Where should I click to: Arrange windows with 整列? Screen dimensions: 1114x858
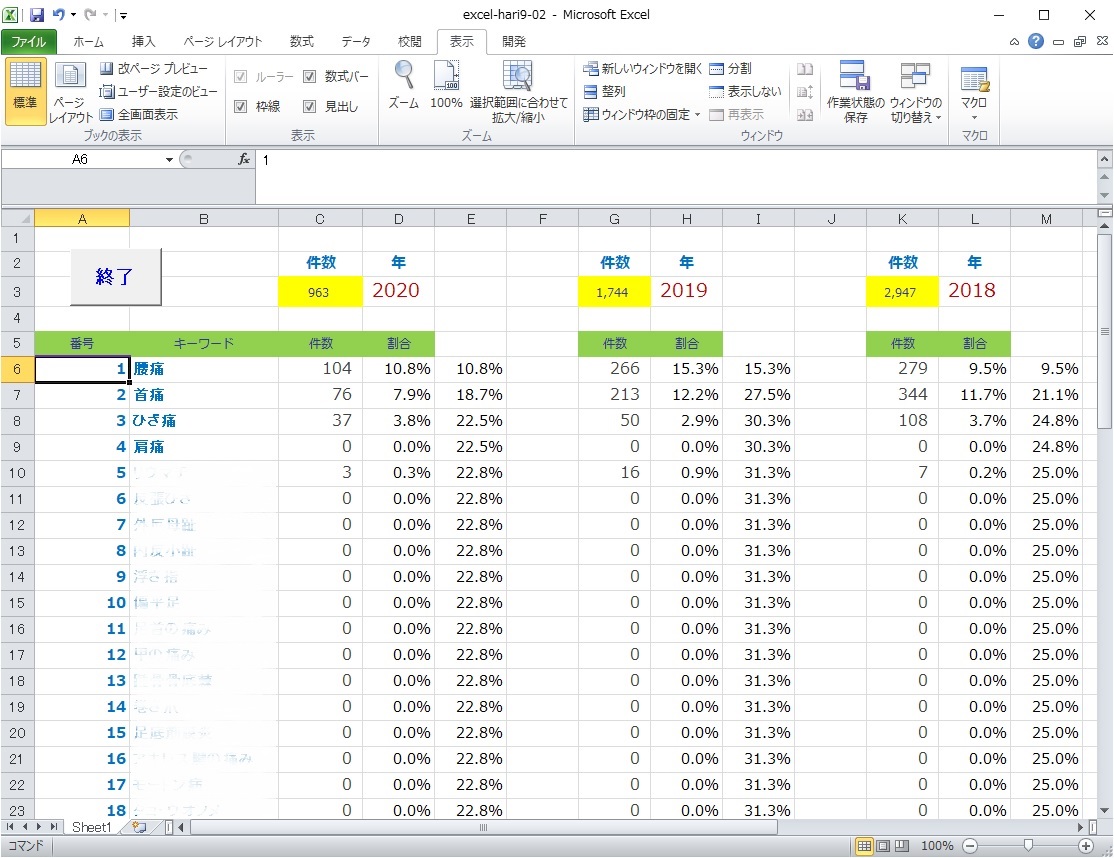click(604, 91)
